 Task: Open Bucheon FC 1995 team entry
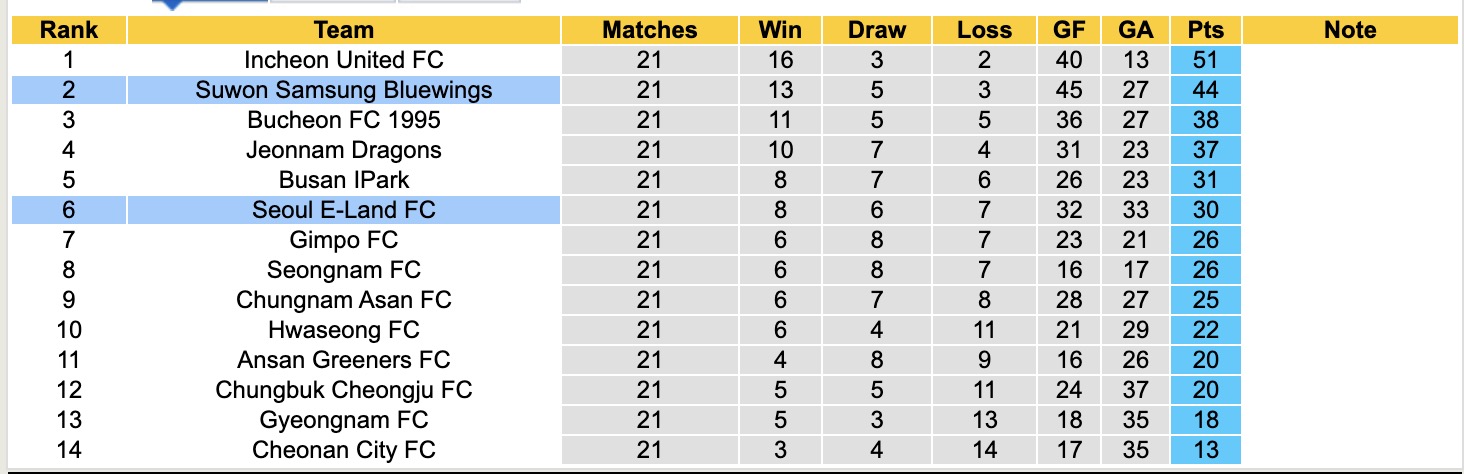[343, 120]
